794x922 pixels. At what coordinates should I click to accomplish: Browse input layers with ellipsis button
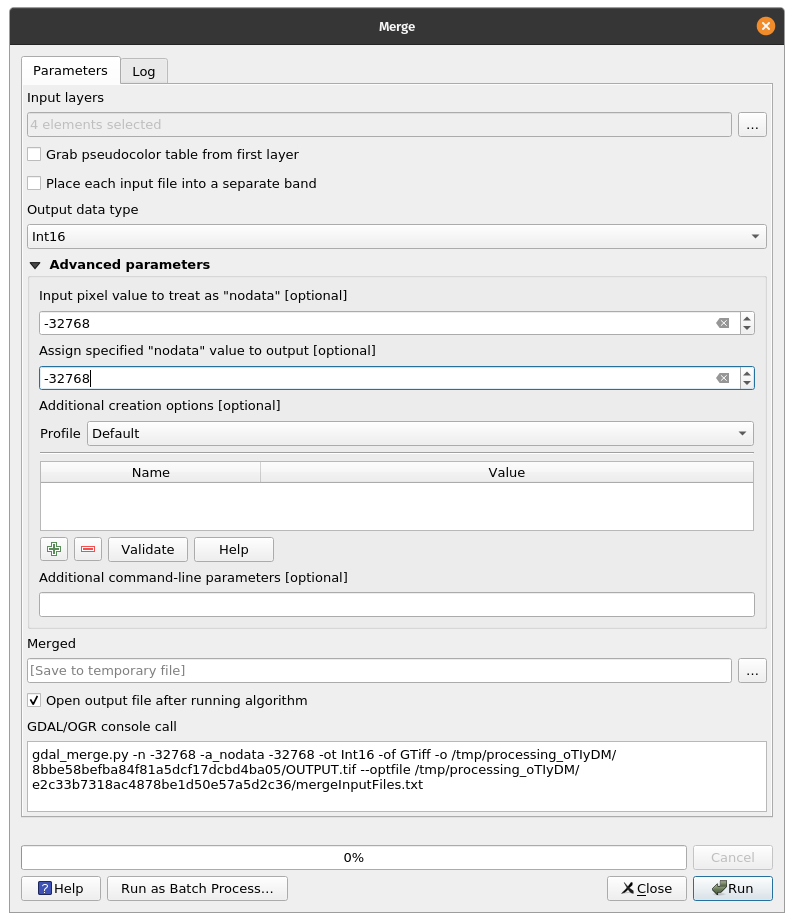[752, 125]
